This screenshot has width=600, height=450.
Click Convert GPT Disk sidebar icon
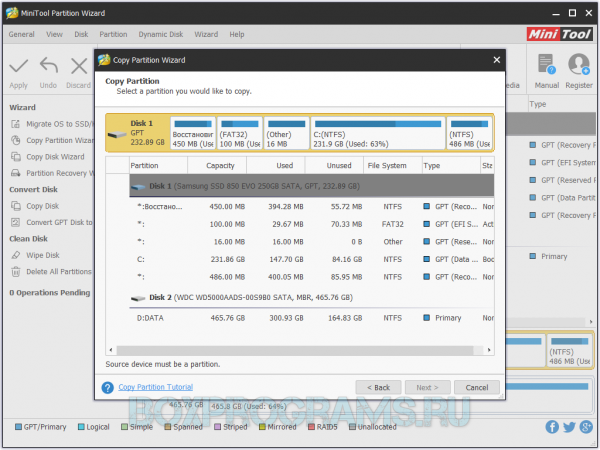(x=15, y=222)
